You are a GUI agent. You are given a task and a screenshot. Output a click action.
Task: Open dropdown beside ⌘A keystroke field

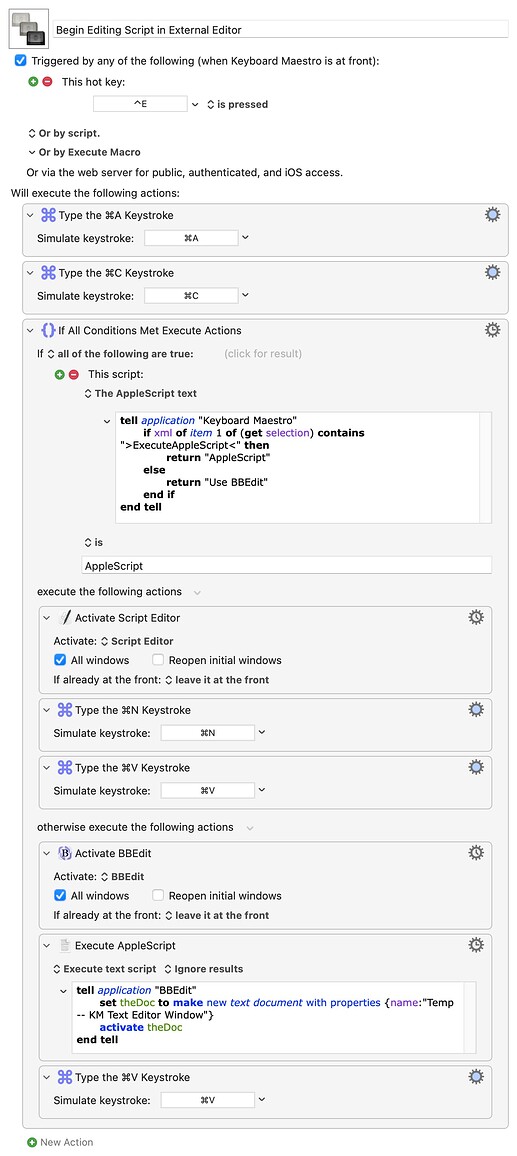(246, 238)
